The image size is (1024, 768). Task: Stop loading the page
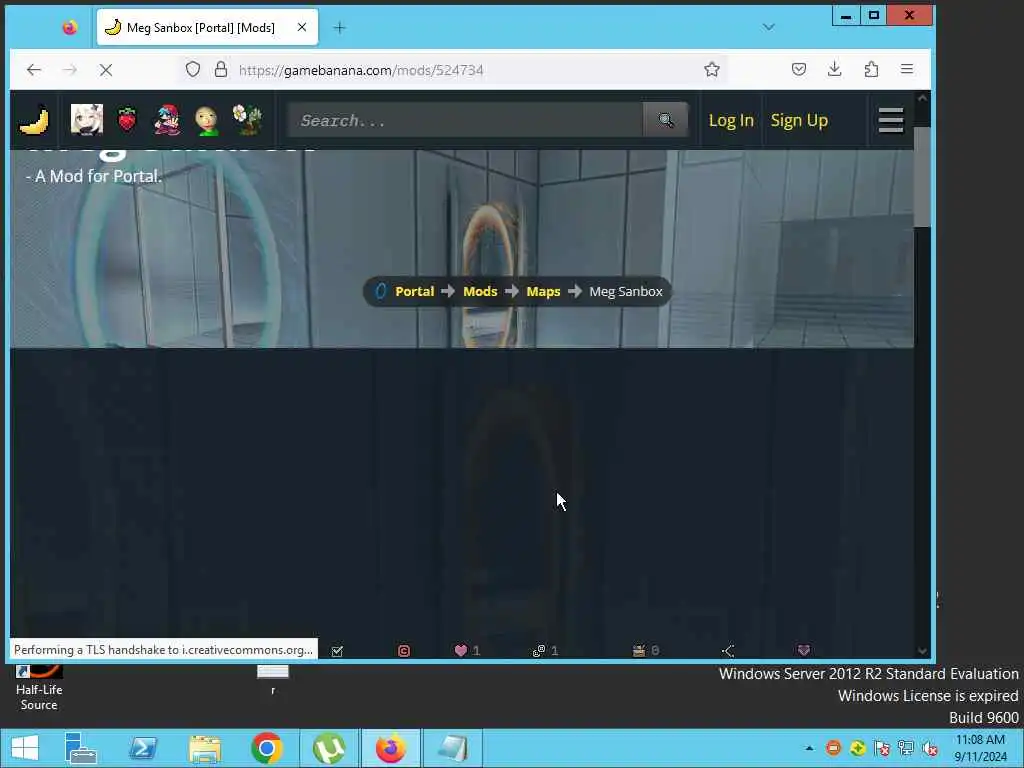[106, 69]
